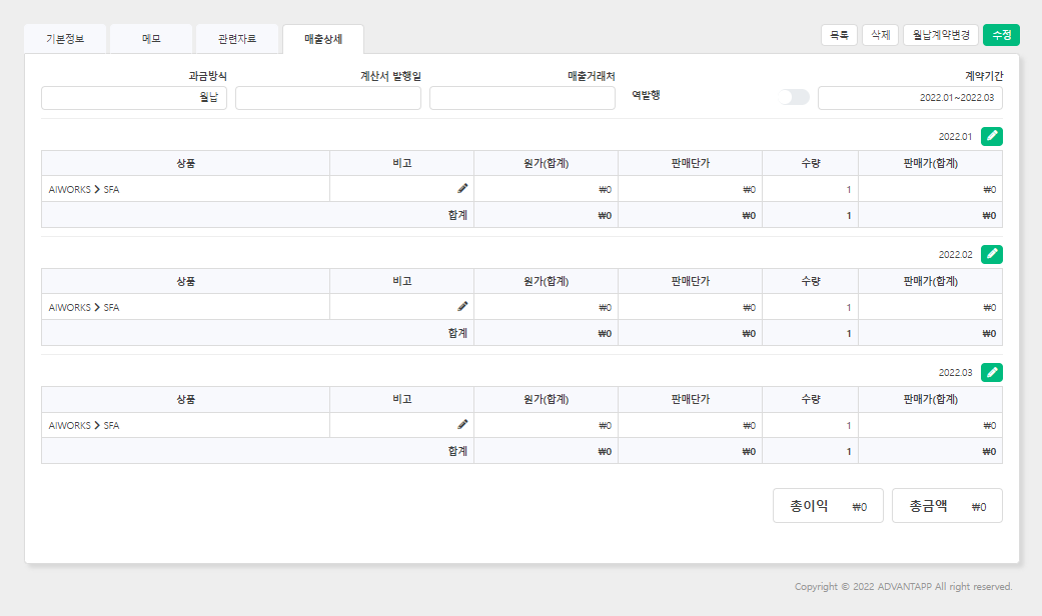Click the 2022.03 period label
Screen dimensions: 1042x616
[955, 373]
